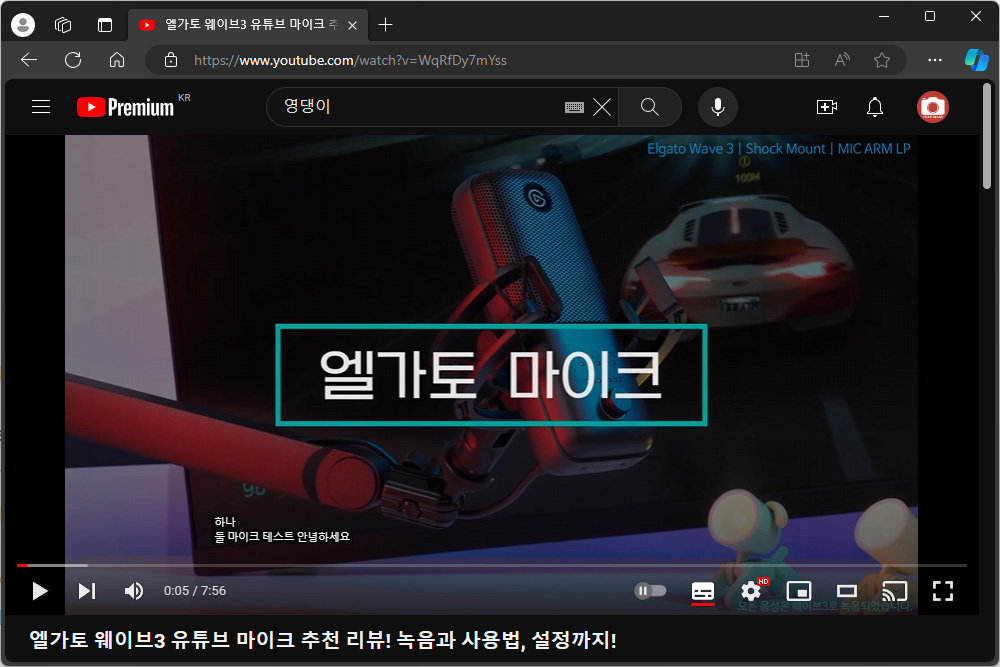Click the page vertical scrollbar
Screen dimensions: 1000x667
click(987, 136)
